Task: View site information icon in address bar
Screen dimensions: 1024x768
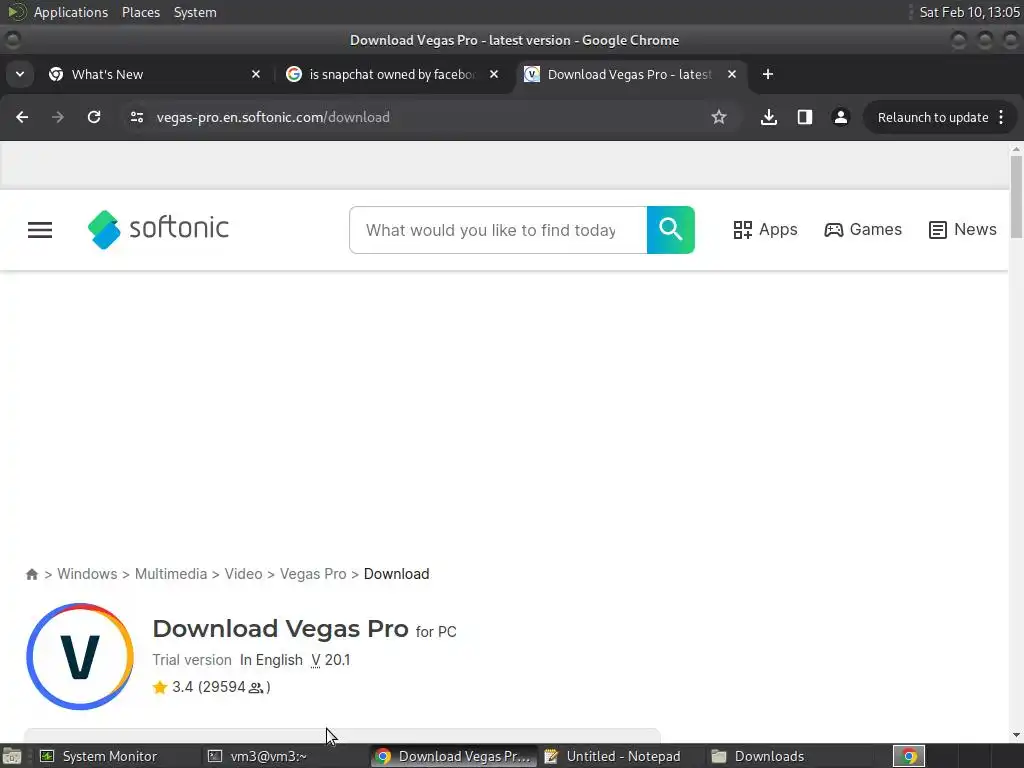Action: tap(136, 118)
